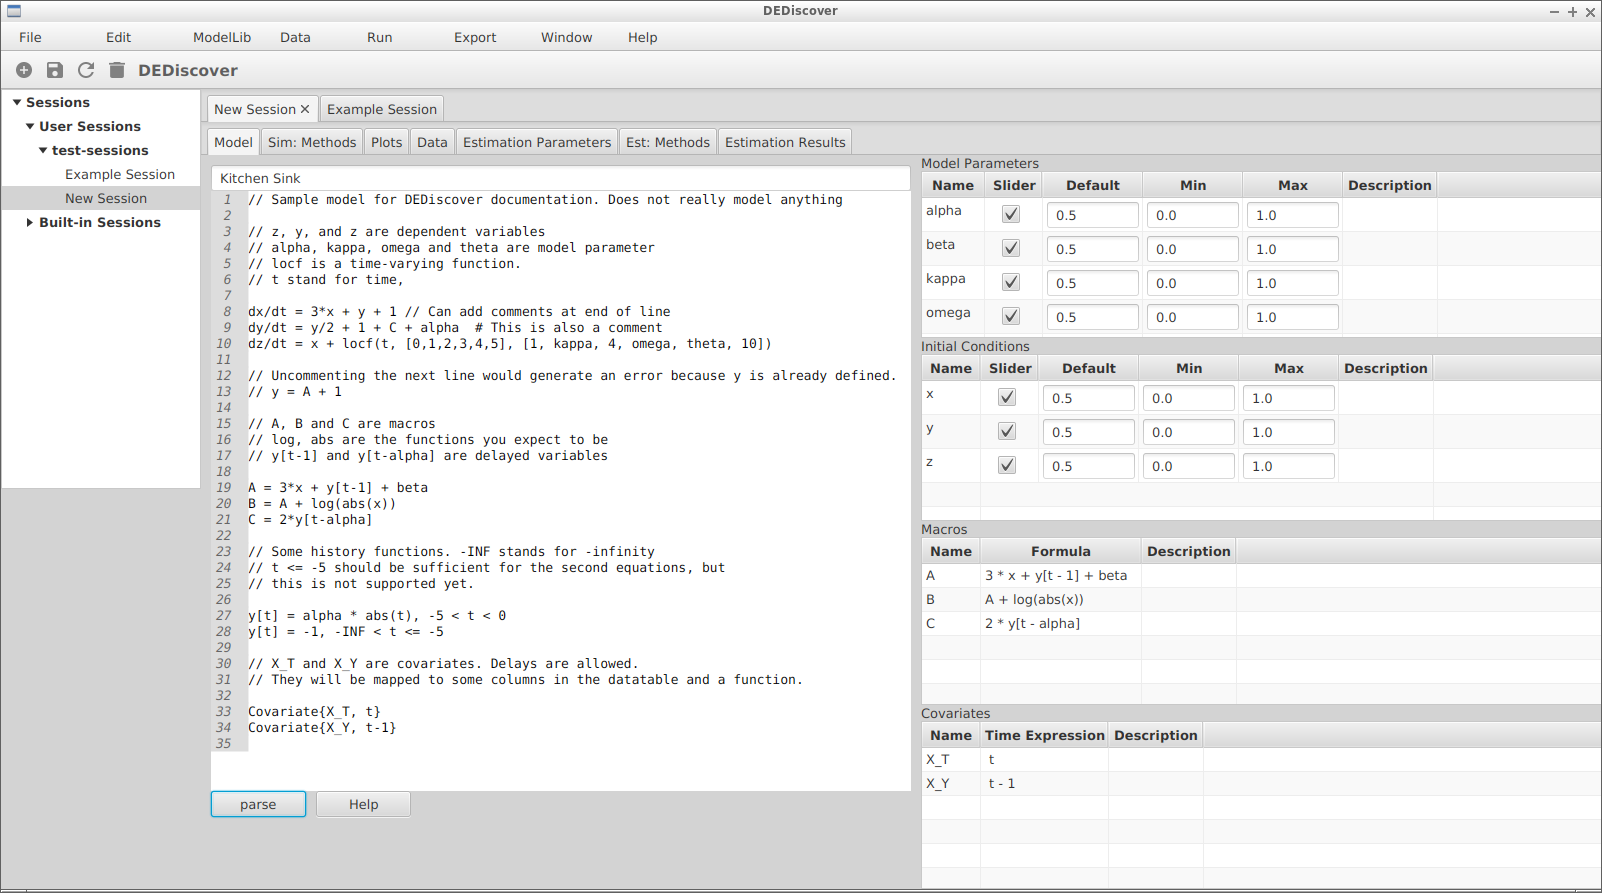This screenshot has height=893, width=1602.
Task: Click macro A formula cell
Action: (x=1060, y=575)
